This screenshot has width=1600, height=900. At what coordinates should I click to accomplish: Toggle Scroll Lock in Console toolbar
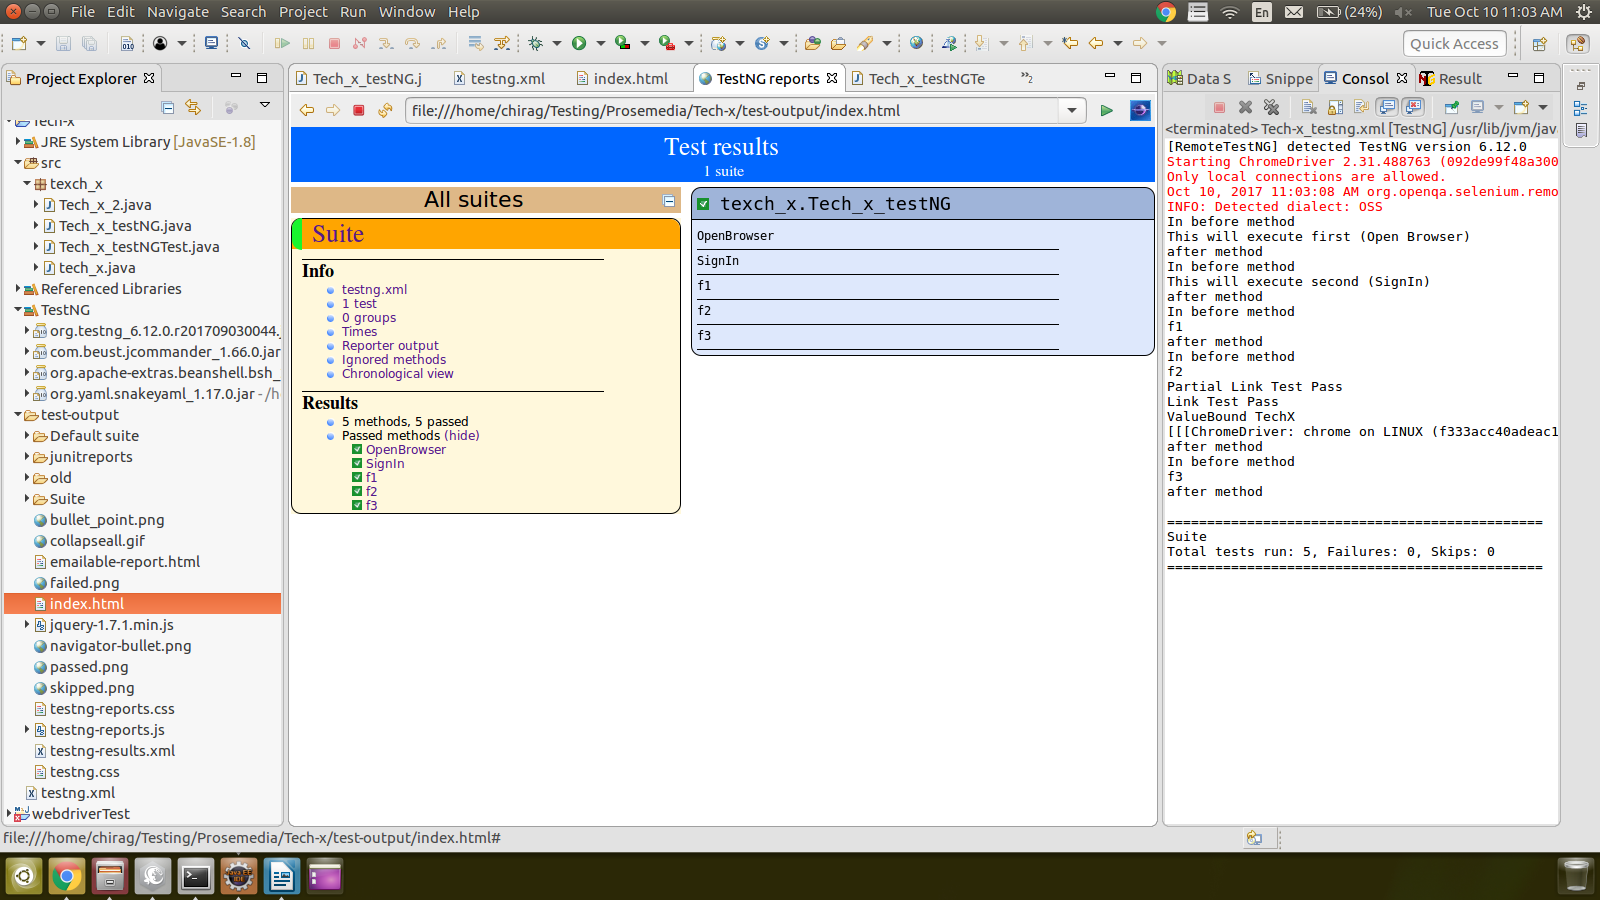(x=1335, y=107)
